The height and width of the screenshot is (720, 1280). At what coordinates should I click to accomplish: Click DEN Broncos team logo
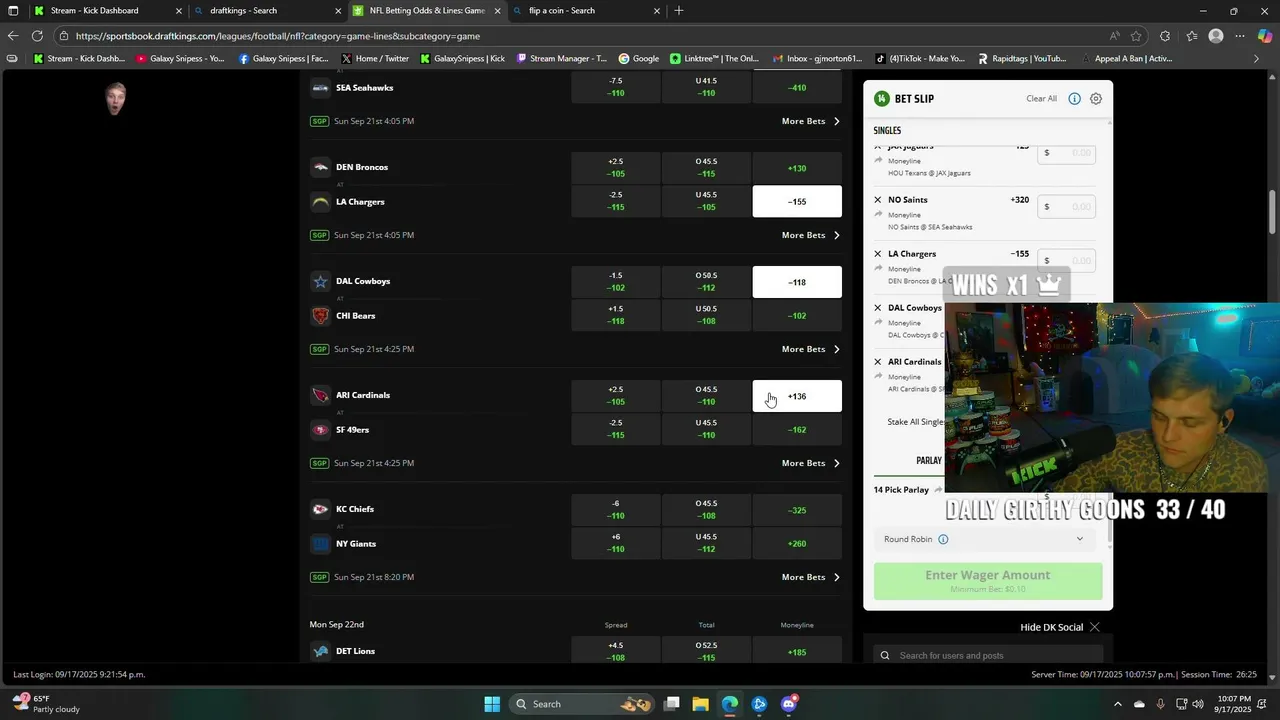[320, 167]
